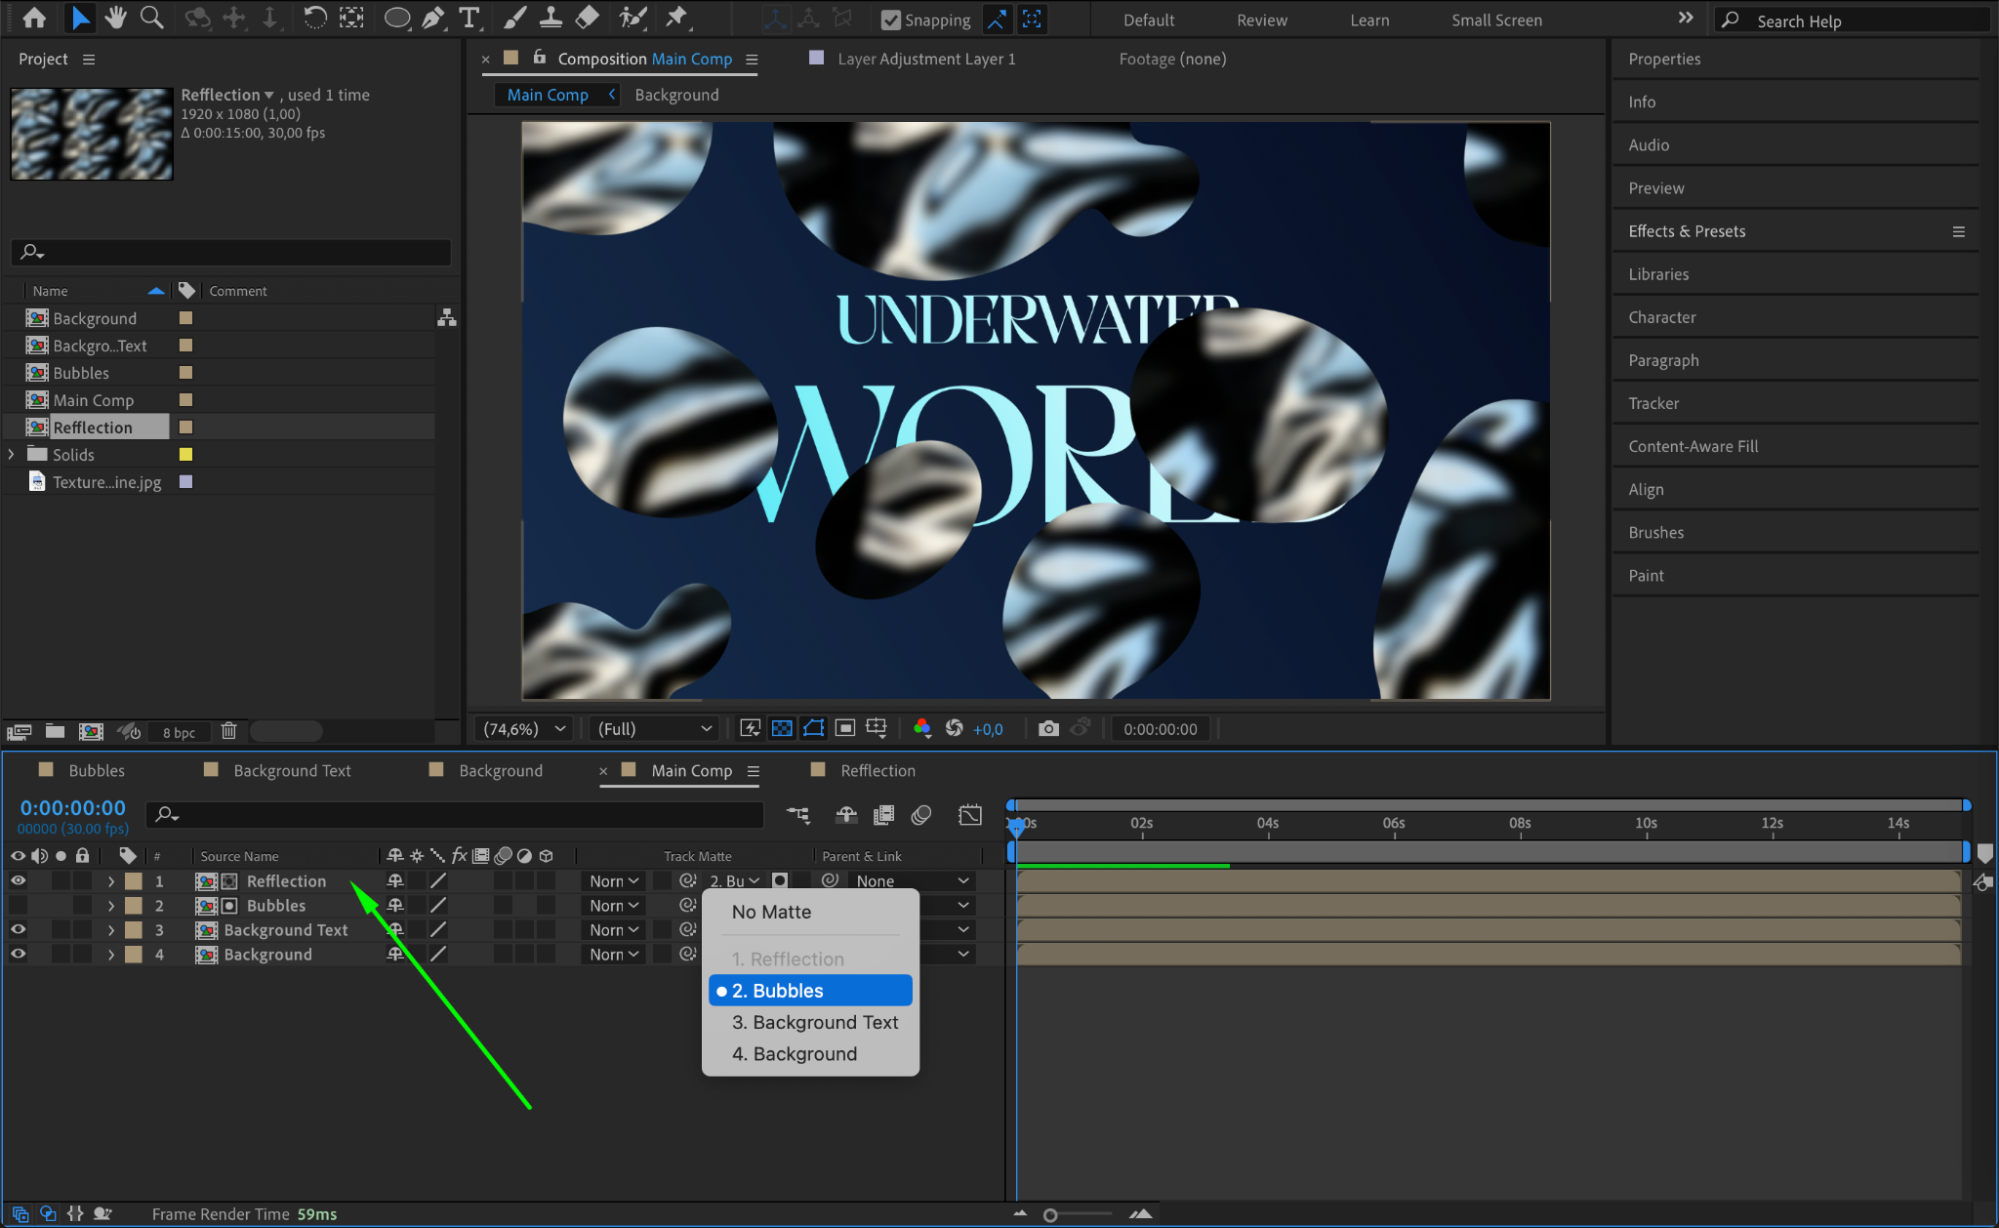Open the resolution dropdown showing Full
This screenshot has width=1999, height=1228.
[x=654, y=729]
